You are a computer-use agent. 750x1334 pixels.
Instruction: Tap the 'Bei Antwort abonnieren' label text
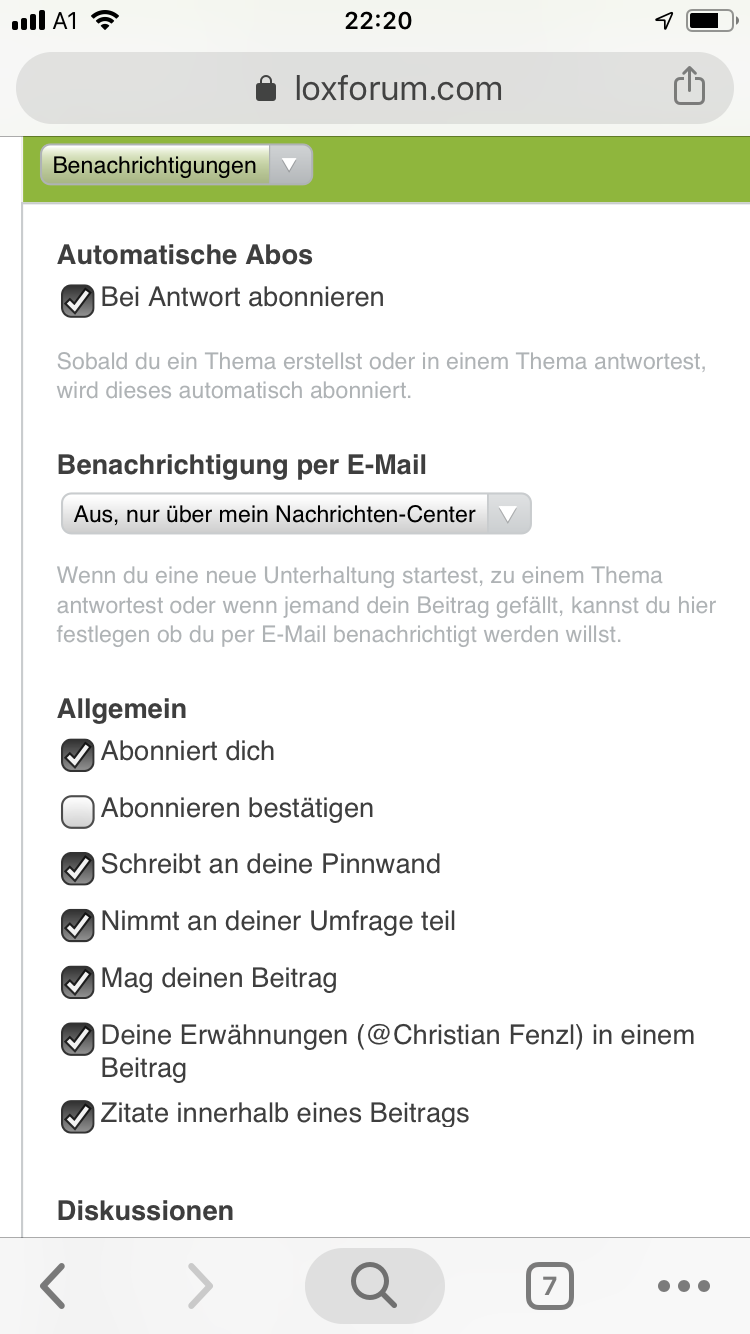point(243,297)
